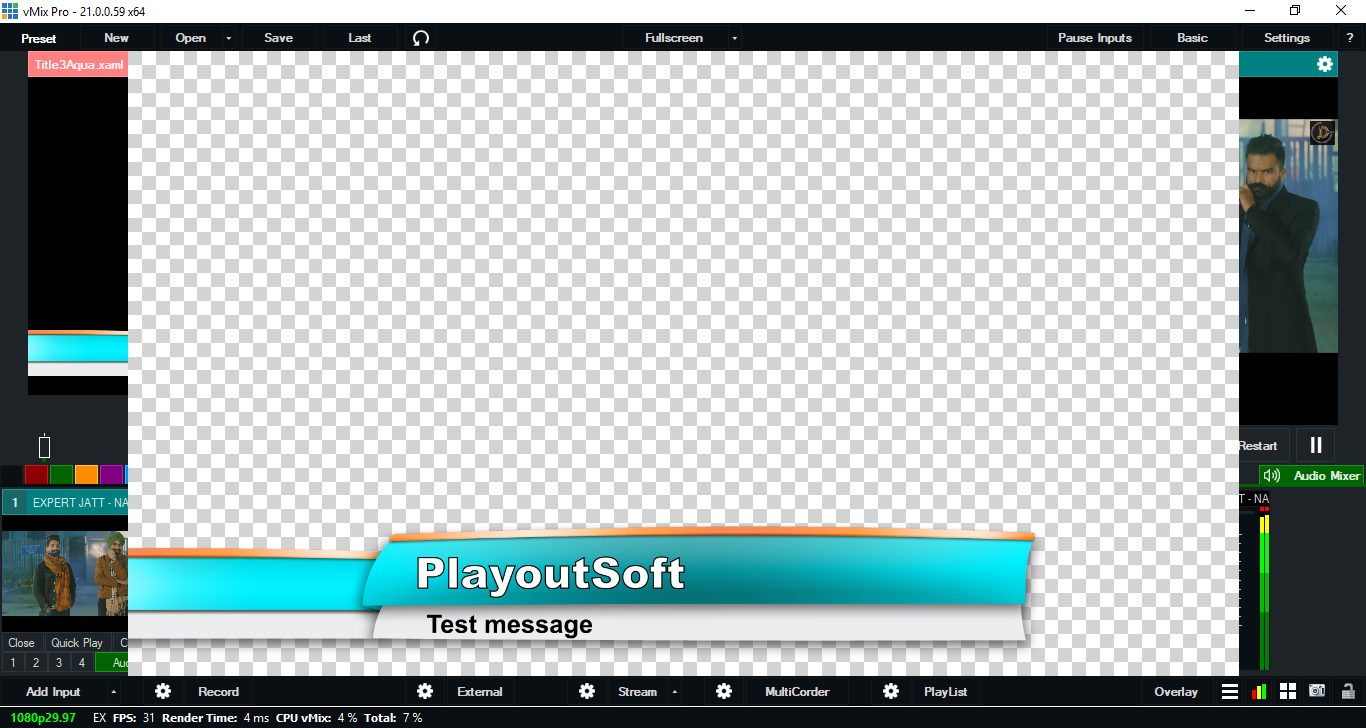Click New in the top bar
Viewport: 1366px width, 728px height.
pos(116,38)
